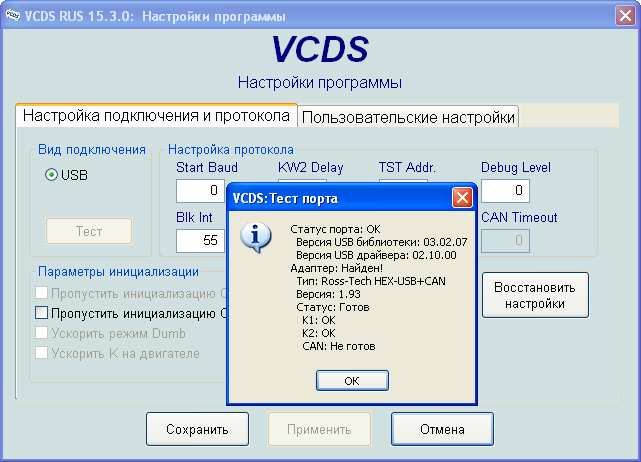The width and height of the screenshot is (641, 462).
Task: Click the 'CAN: Не готов' line
Action: tap(339, 346)
